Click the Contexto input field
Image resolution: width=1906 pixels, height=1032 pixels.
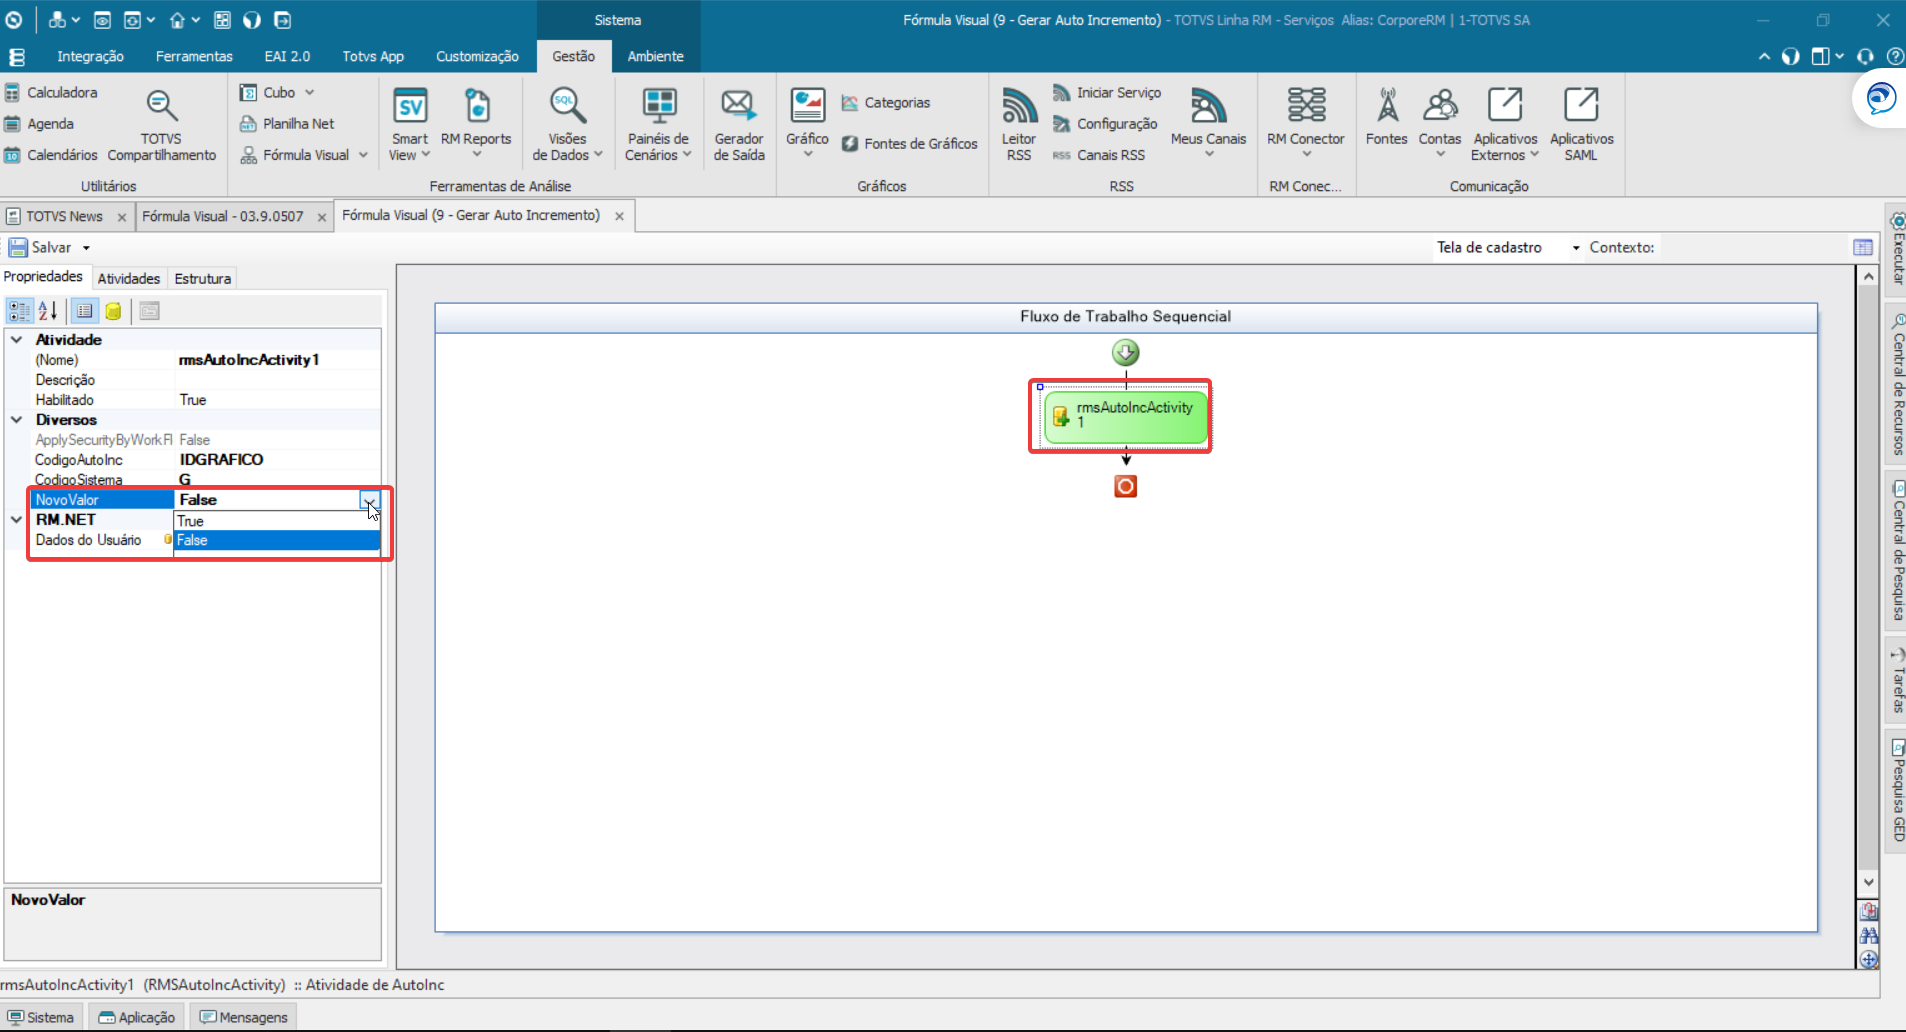[1752, 248]
